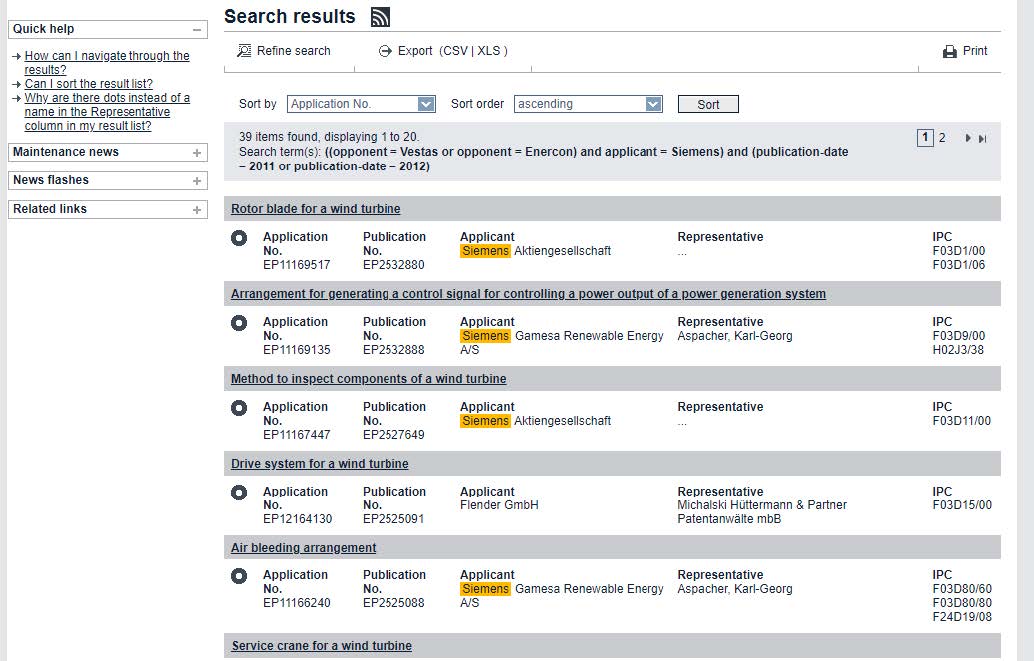
Task: Click publication number EP2527649
Action: click(394, 435)
